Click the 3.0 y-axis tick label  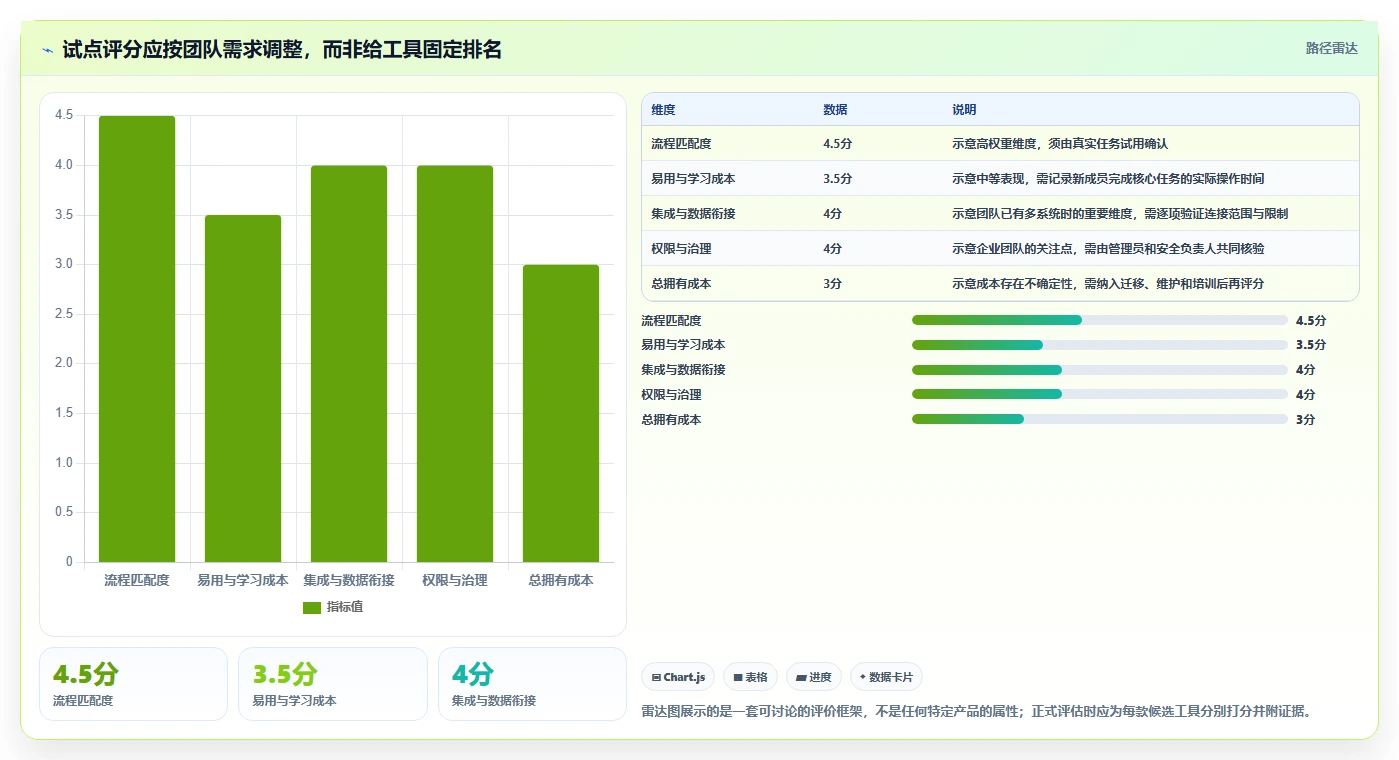(x=64, y=265)
